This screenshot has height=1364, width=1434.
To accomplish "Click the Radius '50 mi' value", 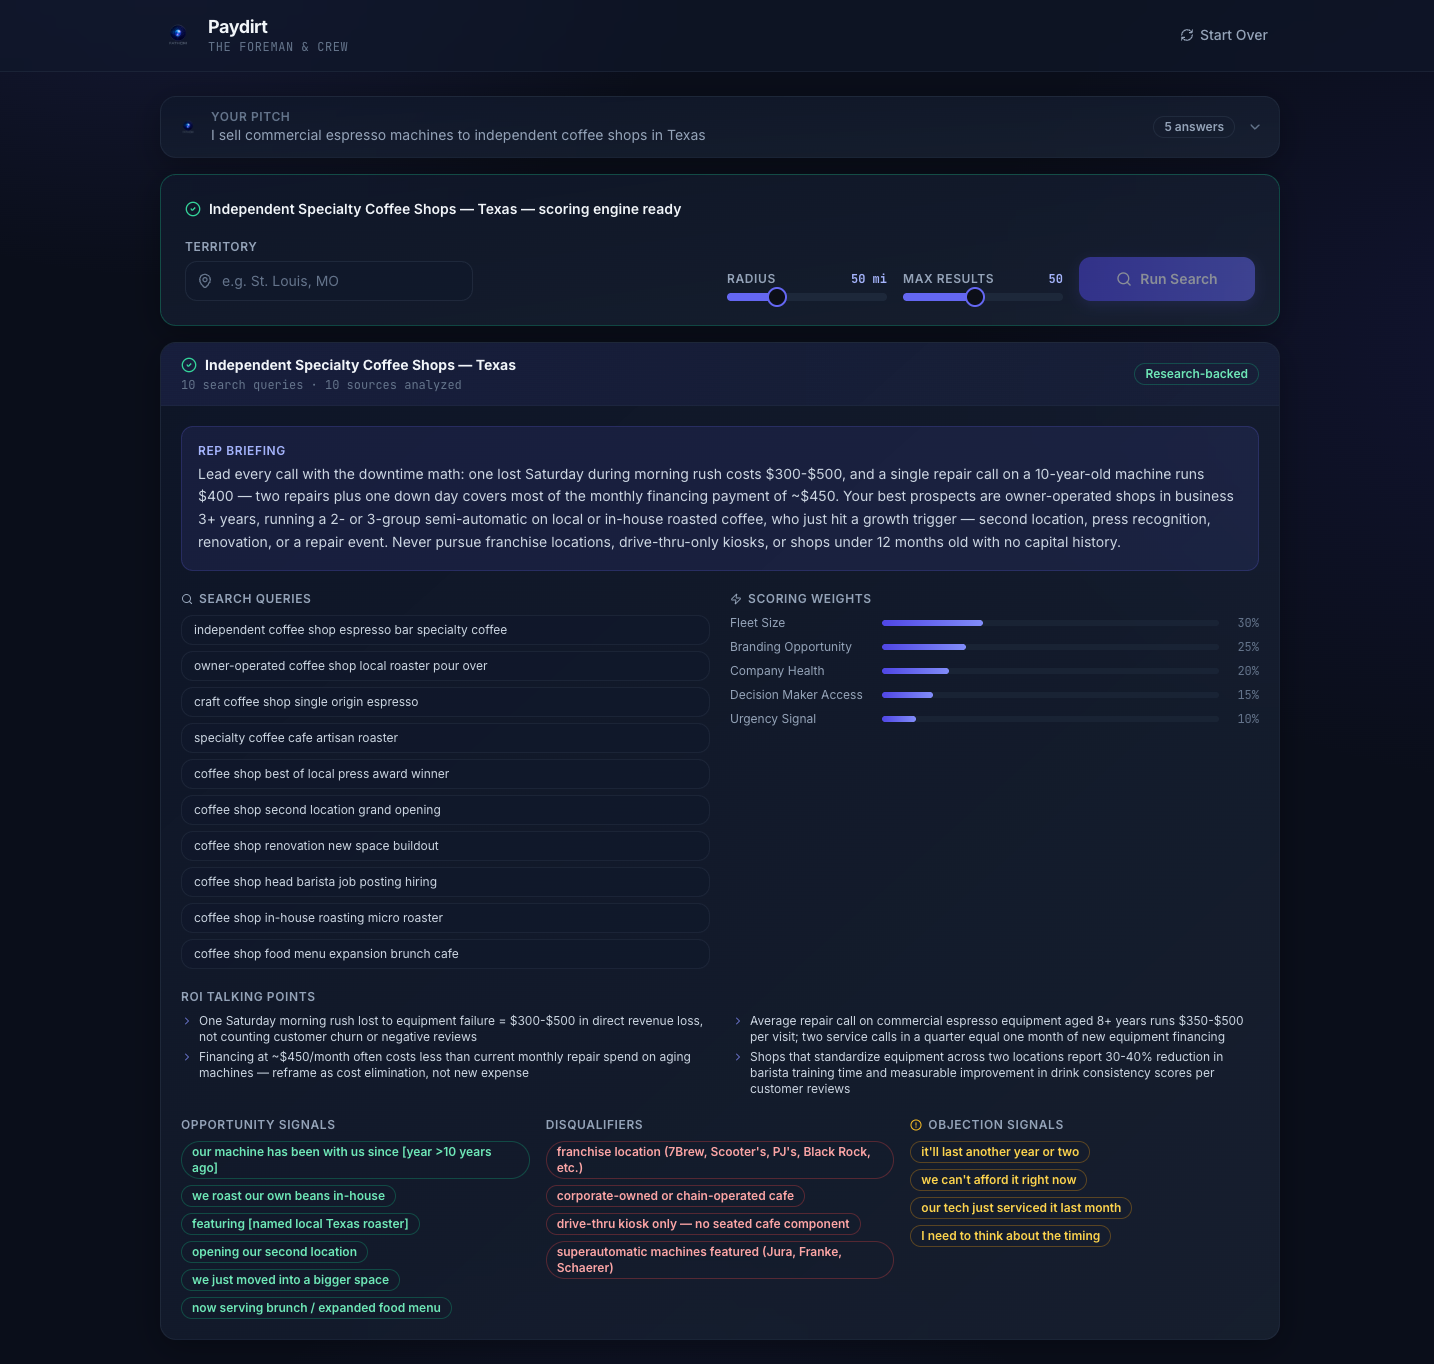I will coord(868,279).
